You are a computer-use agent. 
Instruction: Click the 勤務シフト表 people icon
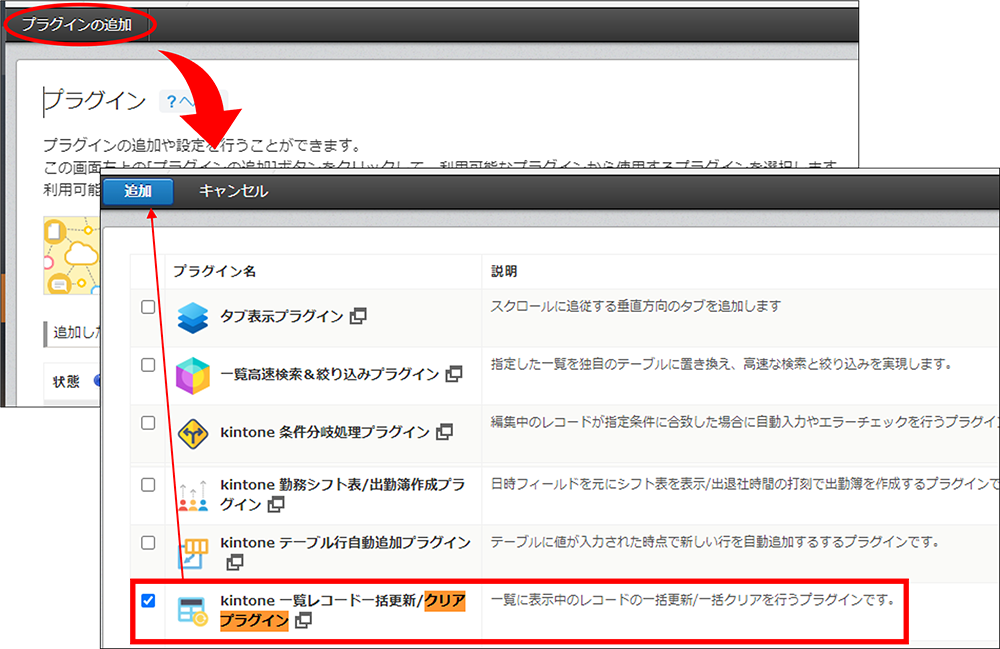pyautogui.click(x=193, y=496)
